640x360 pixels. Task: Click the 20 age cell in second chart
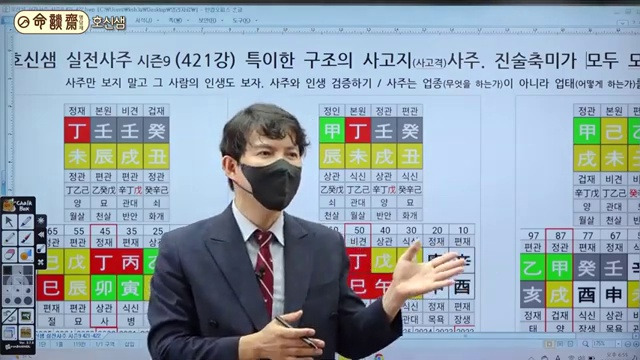tap(437, 230)
